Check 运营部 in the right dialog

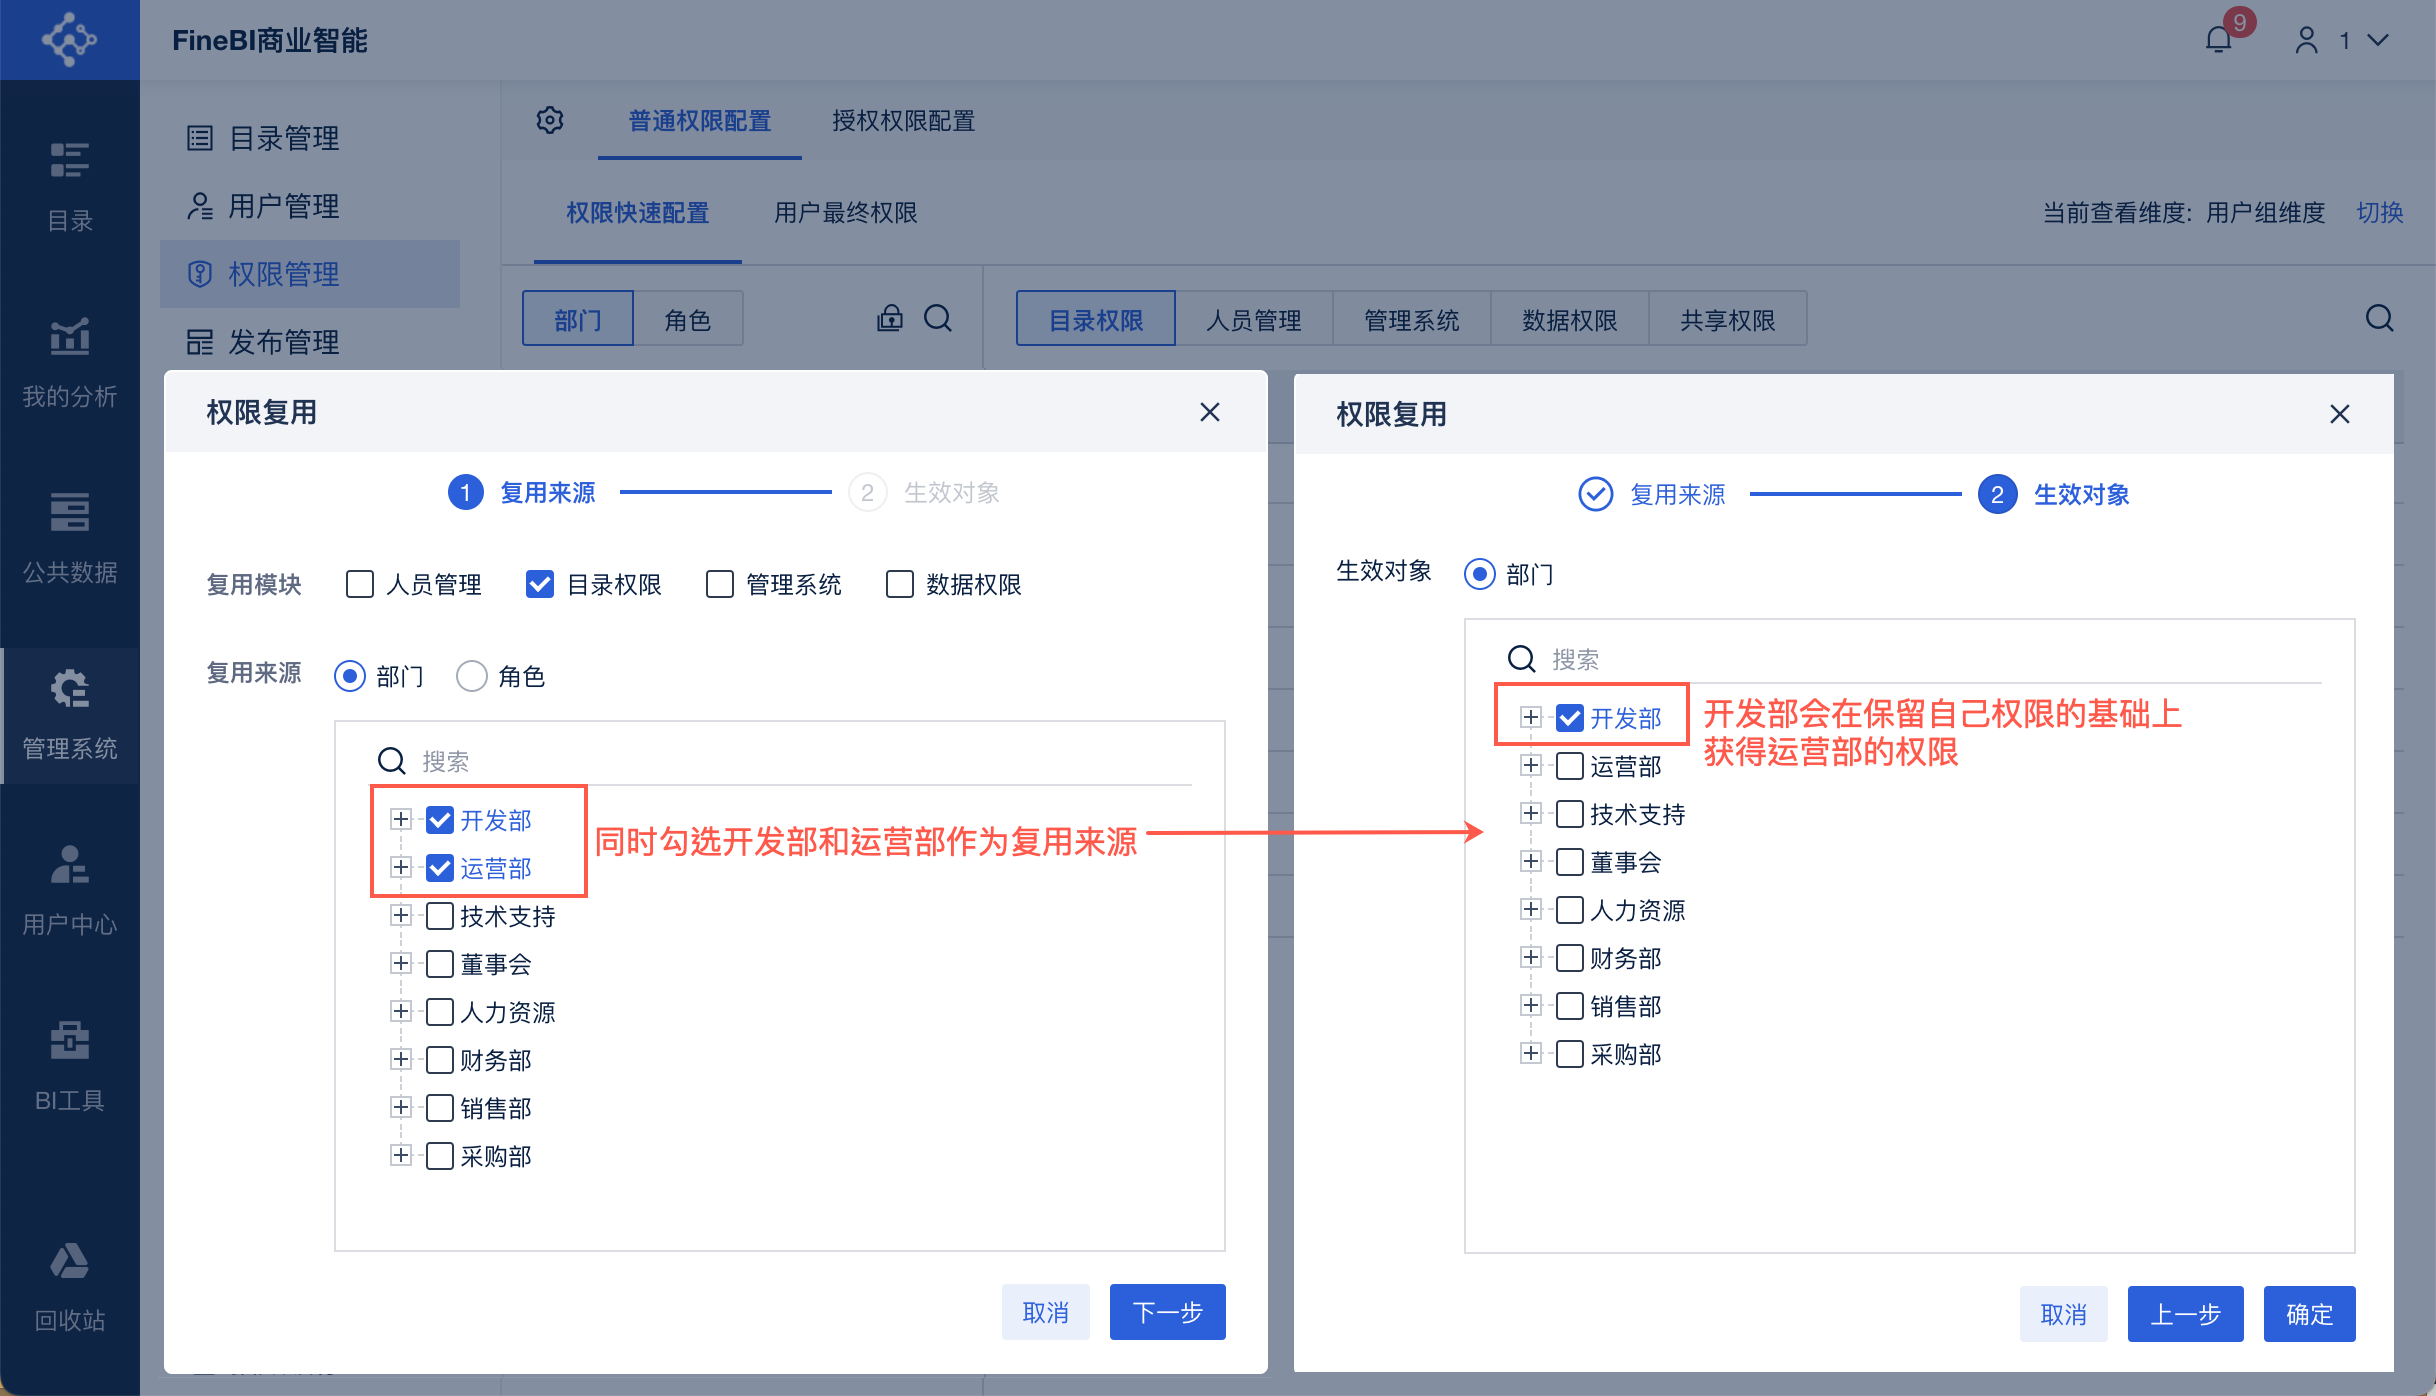point(1570,766)
